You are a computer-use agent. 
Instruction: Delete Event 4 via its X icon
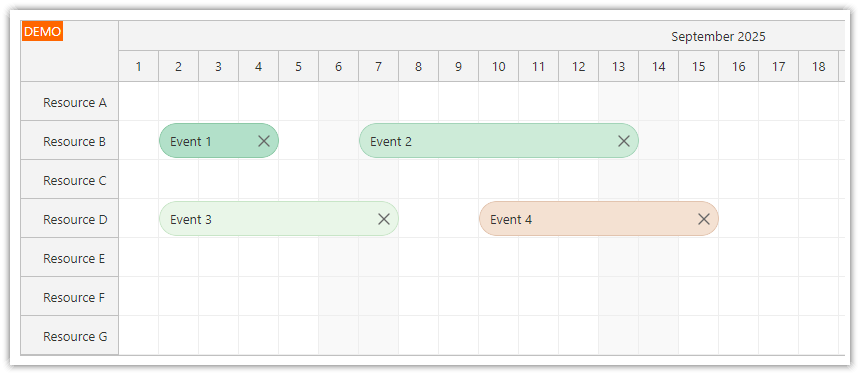(704, 219)
